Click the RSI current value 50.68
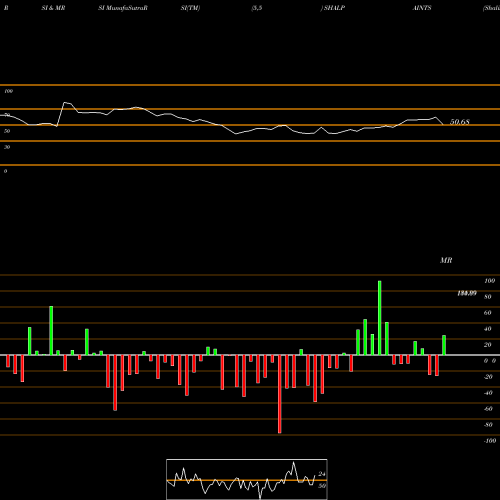500x500 pixels. (460, 122)
